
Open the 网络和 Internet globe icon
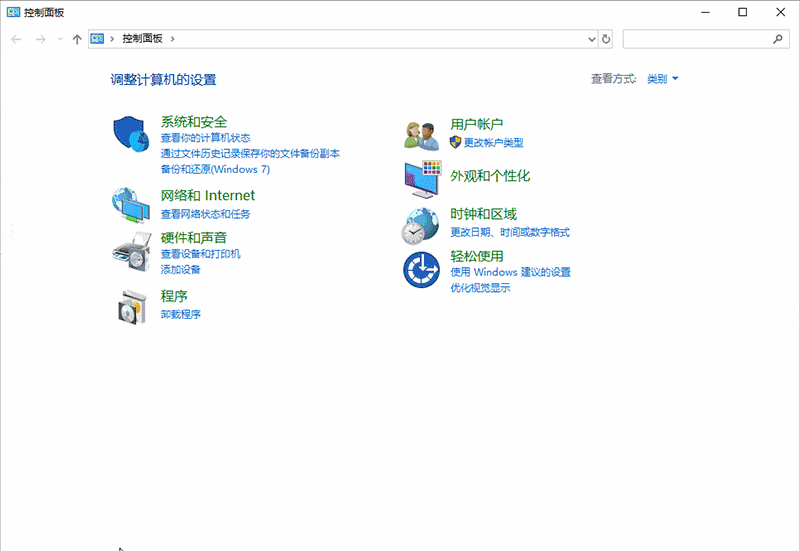pos(131,205)
